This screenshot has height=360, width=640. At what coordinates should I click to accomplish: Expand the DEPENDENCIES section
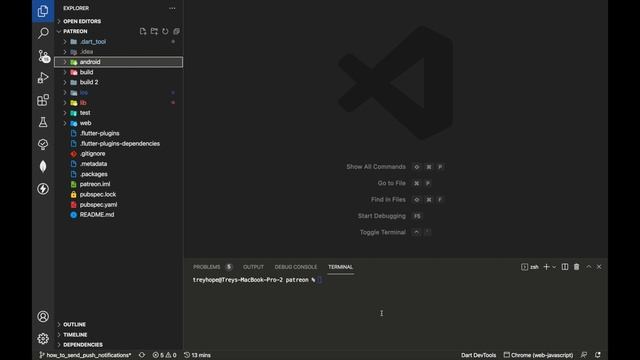118,345
